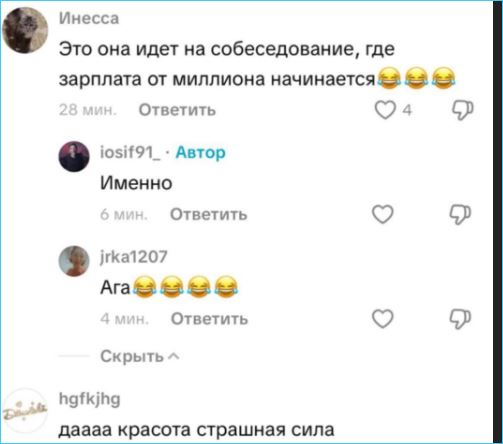Dislike iosif91_'s reply "Именно"
Image resolution: width=503 pixels, height=444 pixels.
click(460, 214)
